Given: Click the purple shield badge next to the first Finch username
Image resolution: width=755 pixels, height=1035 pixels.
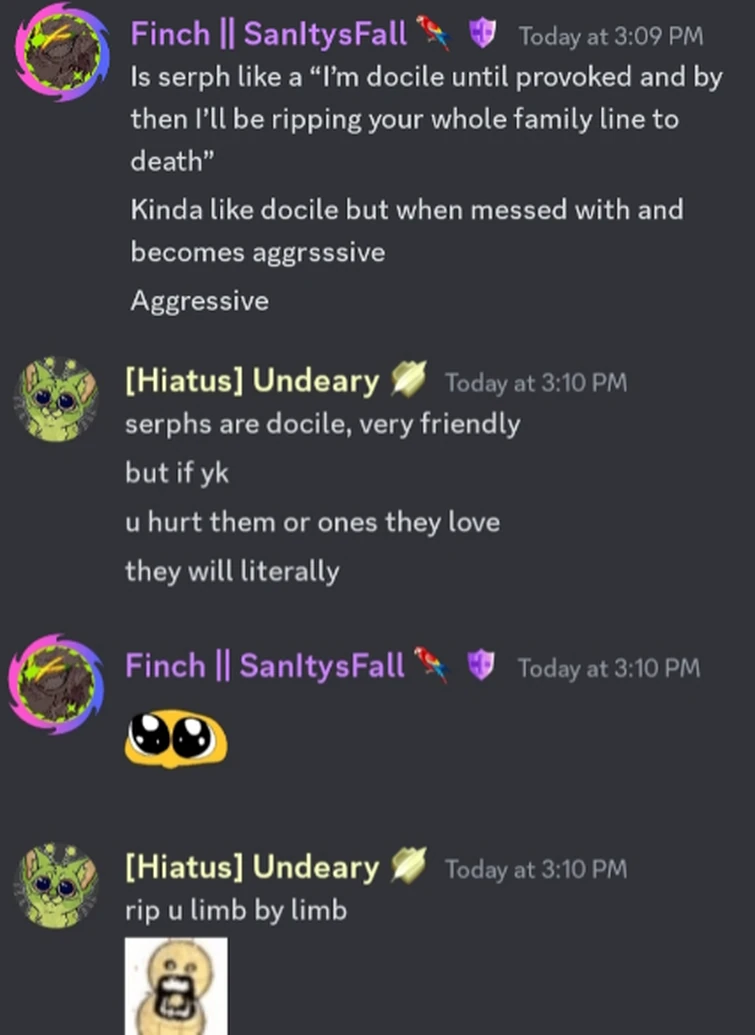Looking at the screenshot, I should point(482,33).
